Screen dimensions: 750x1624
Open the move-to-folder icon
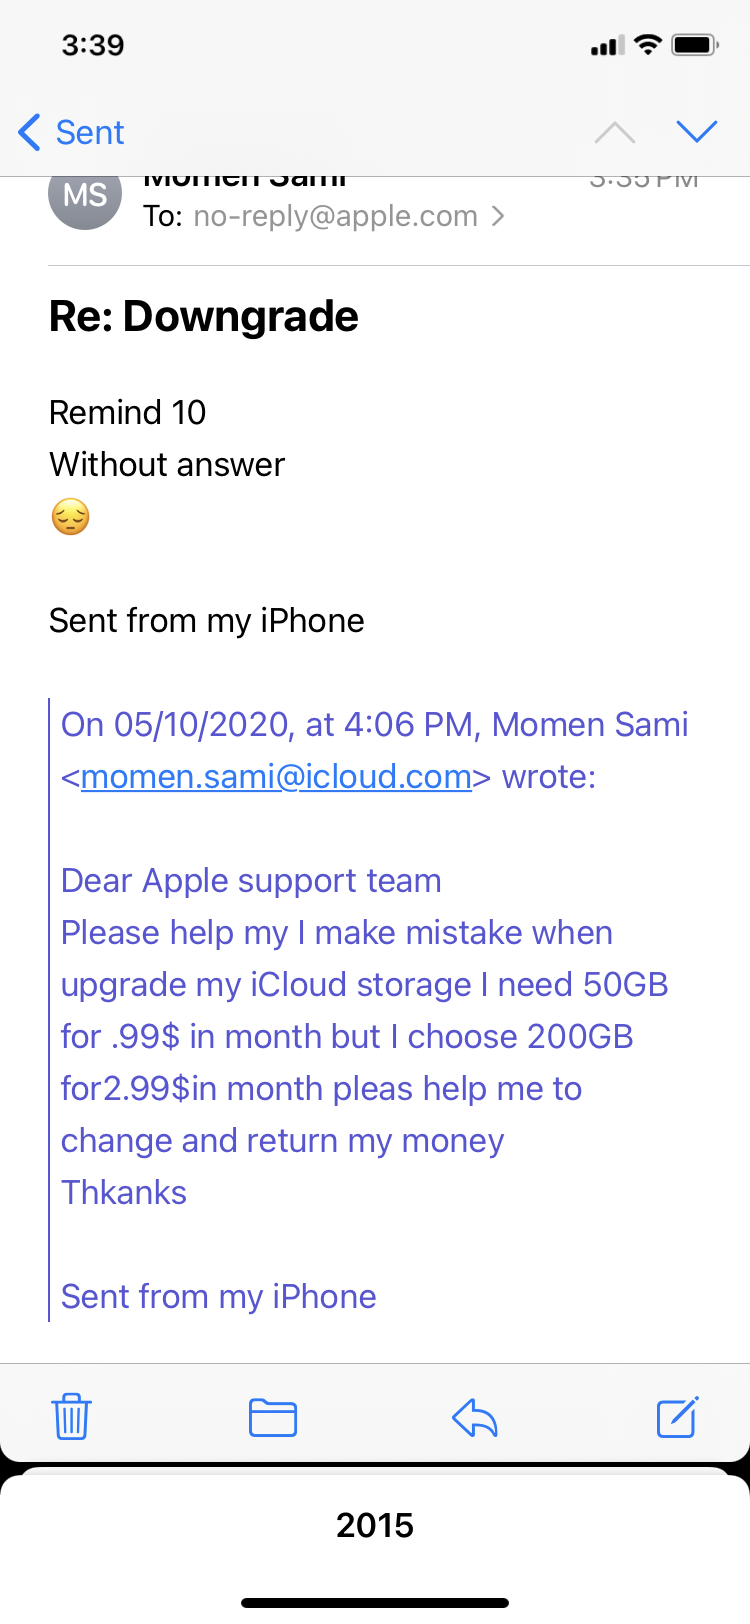point(273,1417)
